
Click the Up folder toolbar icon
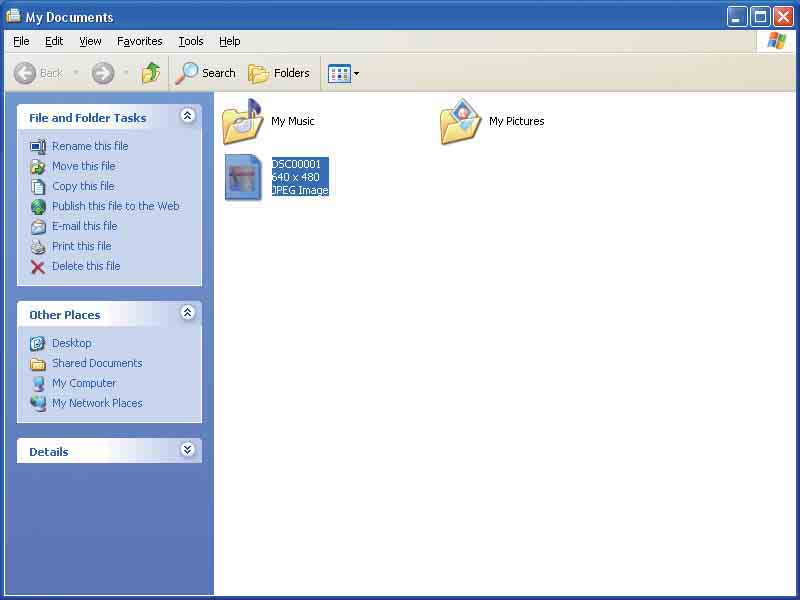(x=151, y=73)
